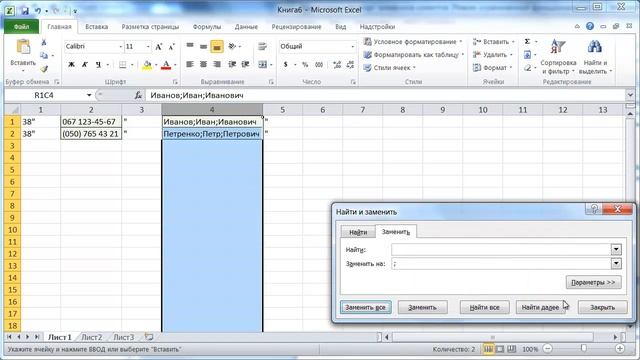
Task: Click the fill color bucket icon
Action: 147,65
